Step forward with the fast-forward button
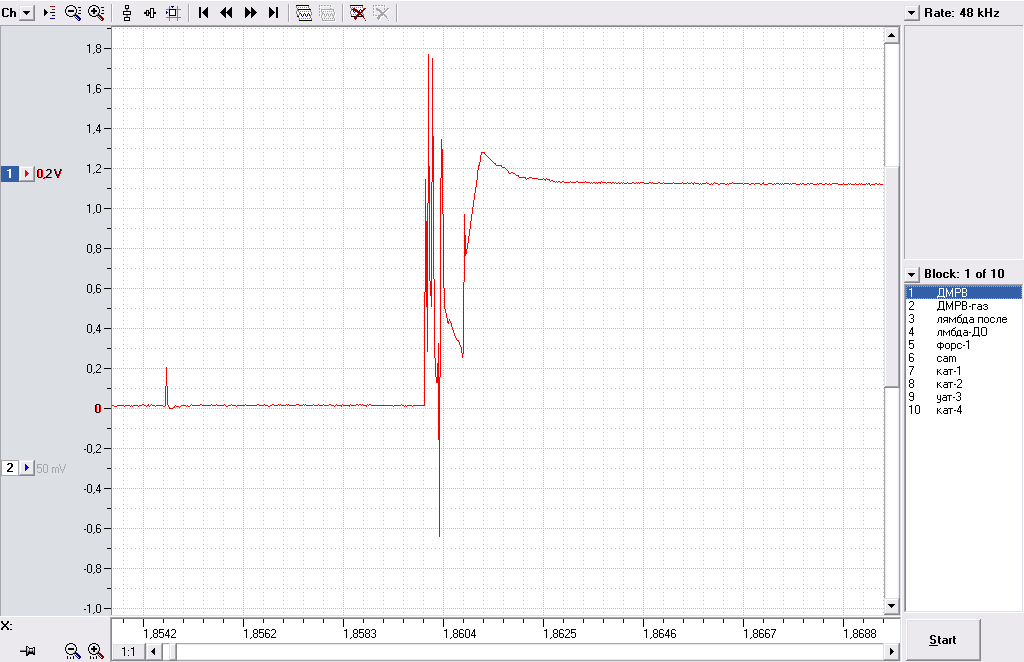This screenshot has height=662, width=1024. coord(250,13)
